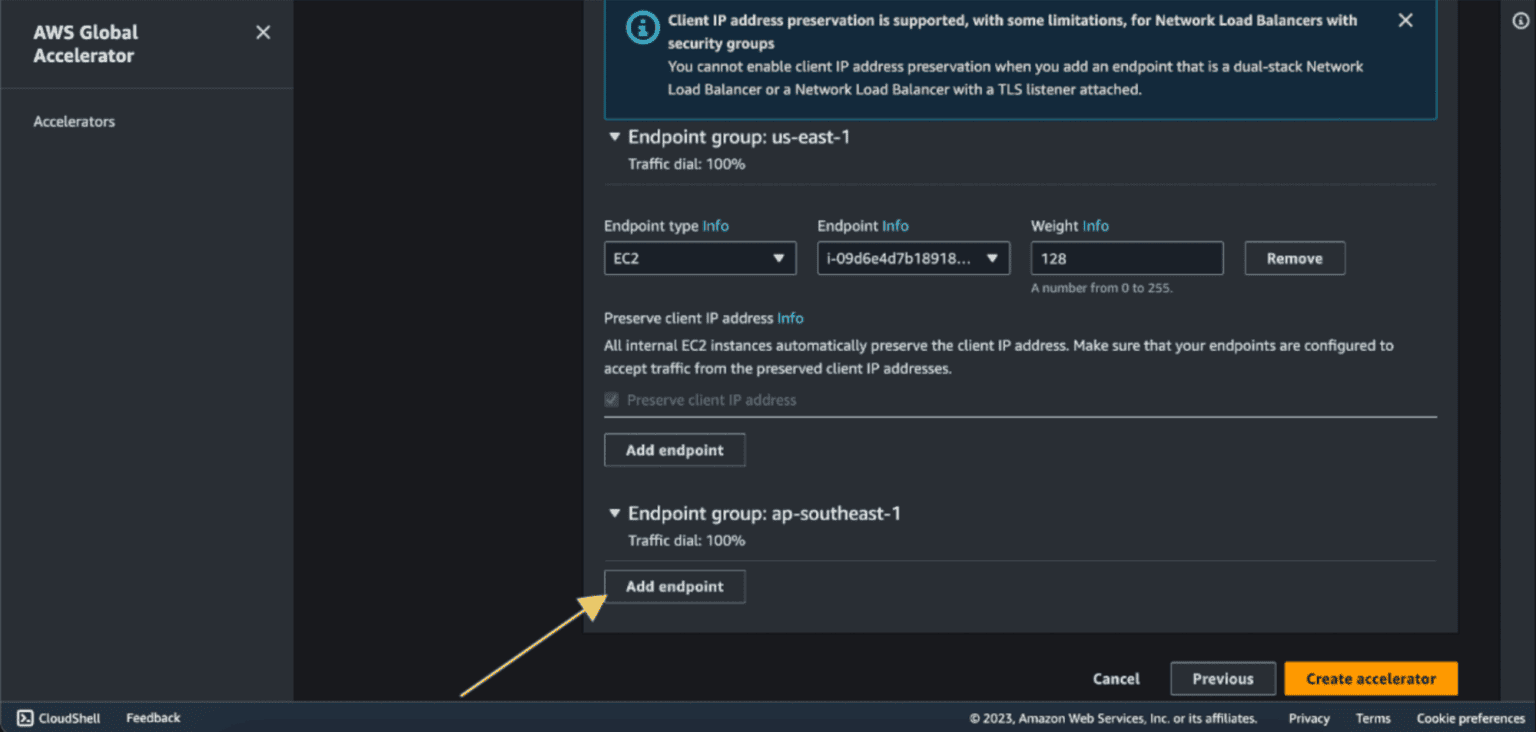Open CloudShell from the bottom status bar
The width and height of the screenshot is (1536, 732).
(57, 717)
